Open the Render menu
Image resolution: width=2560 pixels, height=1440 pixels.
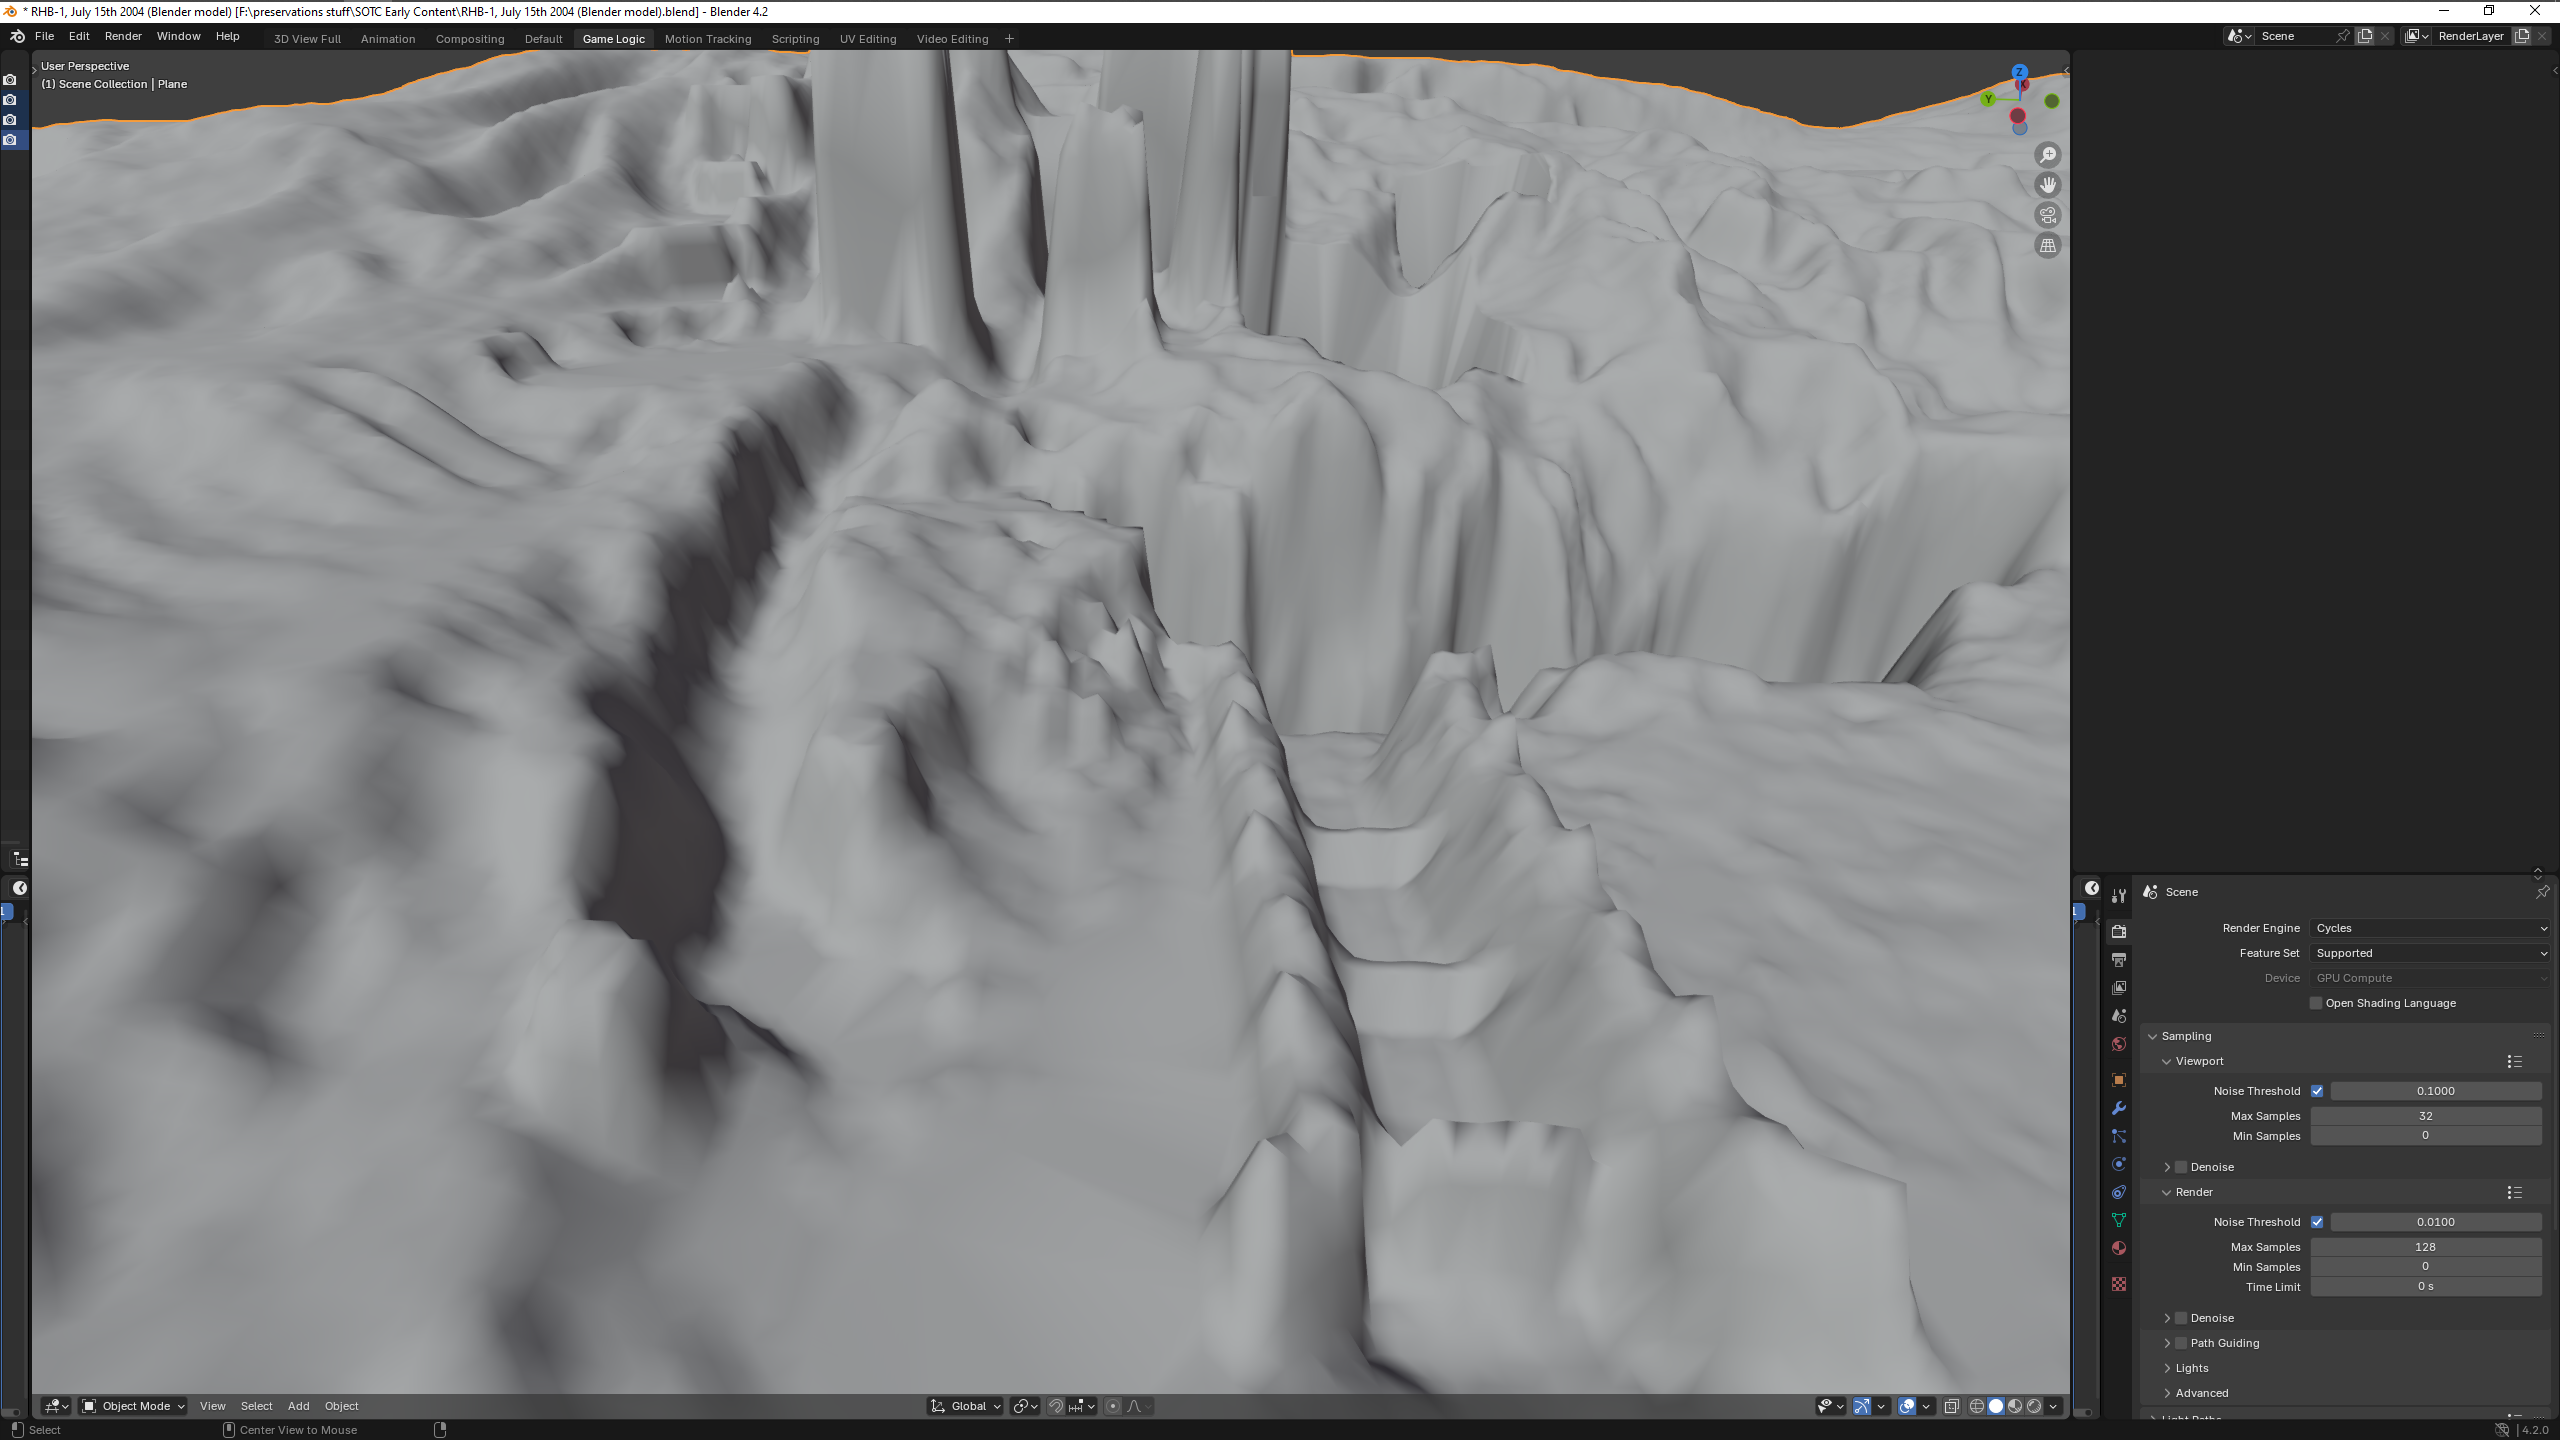(x=123, y=36)
